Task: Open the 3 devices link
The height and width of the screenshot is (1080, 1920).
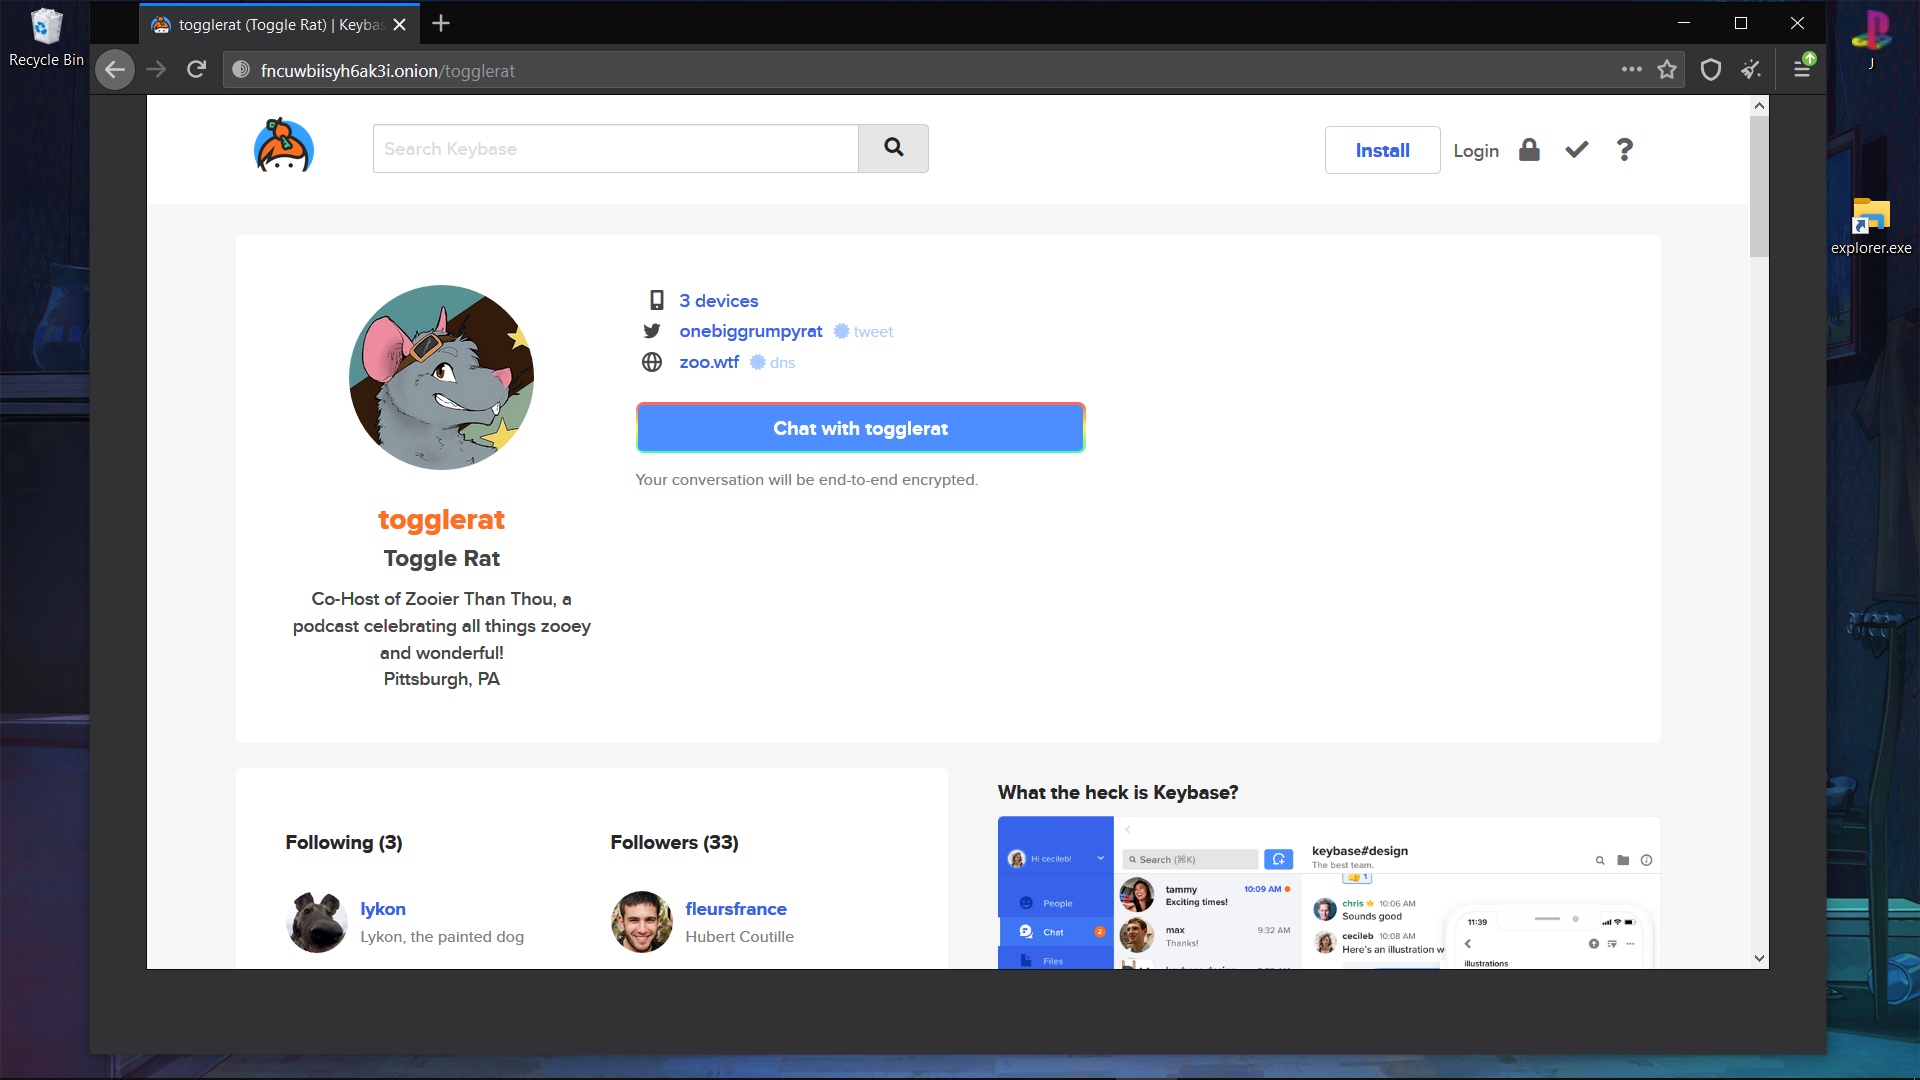Action: click(719, 301)
